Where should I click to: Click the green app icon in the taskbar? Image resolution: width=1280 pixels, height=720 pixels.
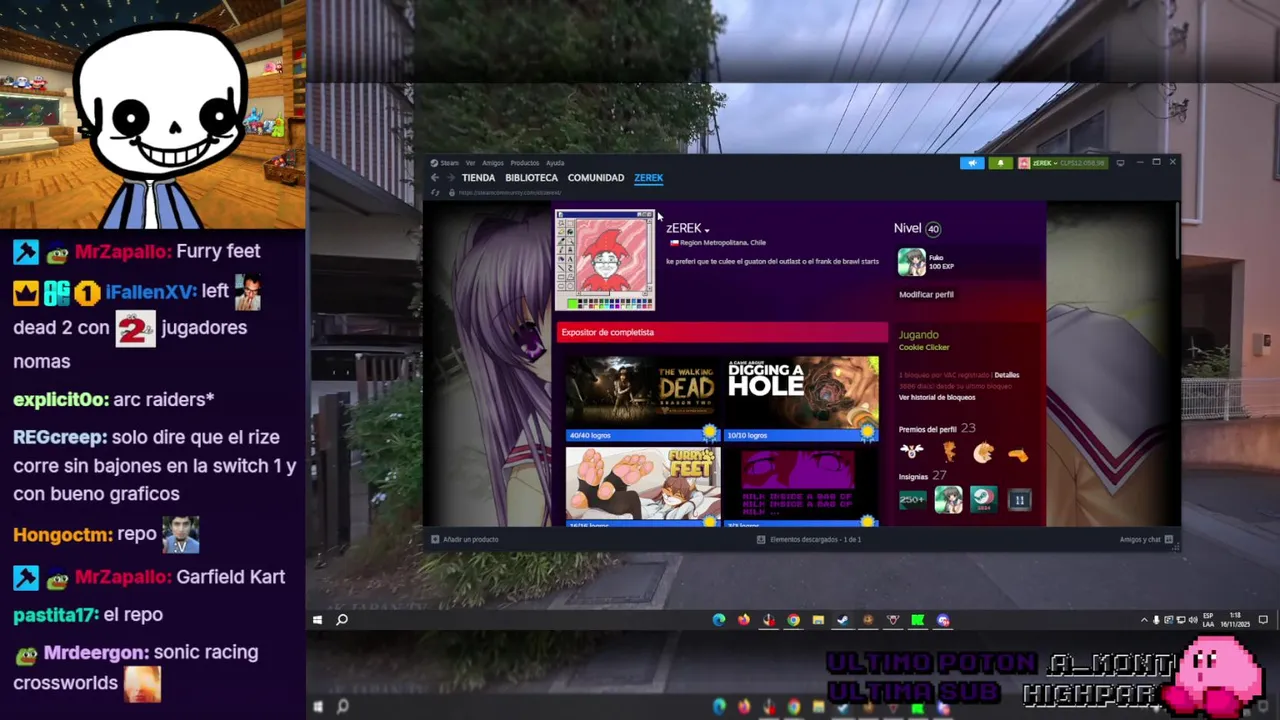(918, 620)
